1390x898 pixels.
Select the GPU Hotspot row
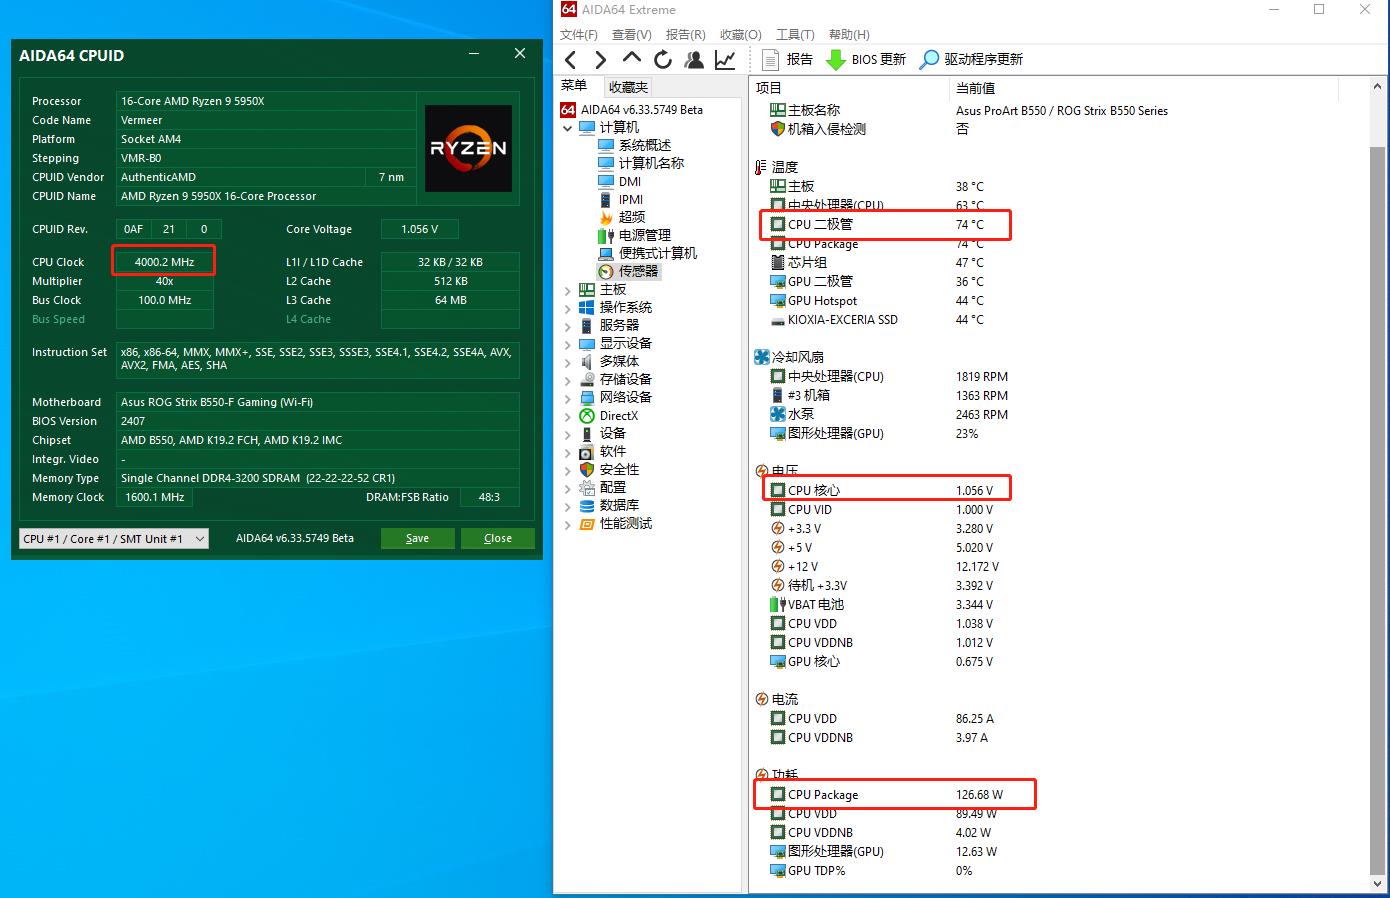[878, 301]
